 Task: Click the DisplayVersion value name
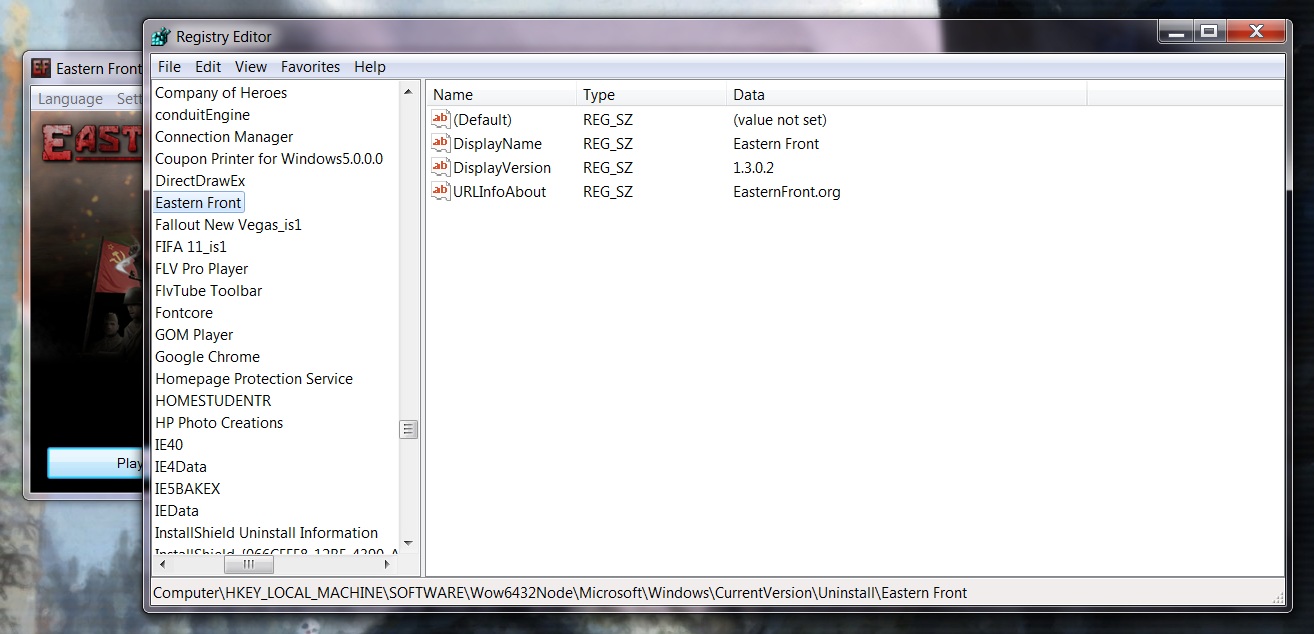coord(502,168)
